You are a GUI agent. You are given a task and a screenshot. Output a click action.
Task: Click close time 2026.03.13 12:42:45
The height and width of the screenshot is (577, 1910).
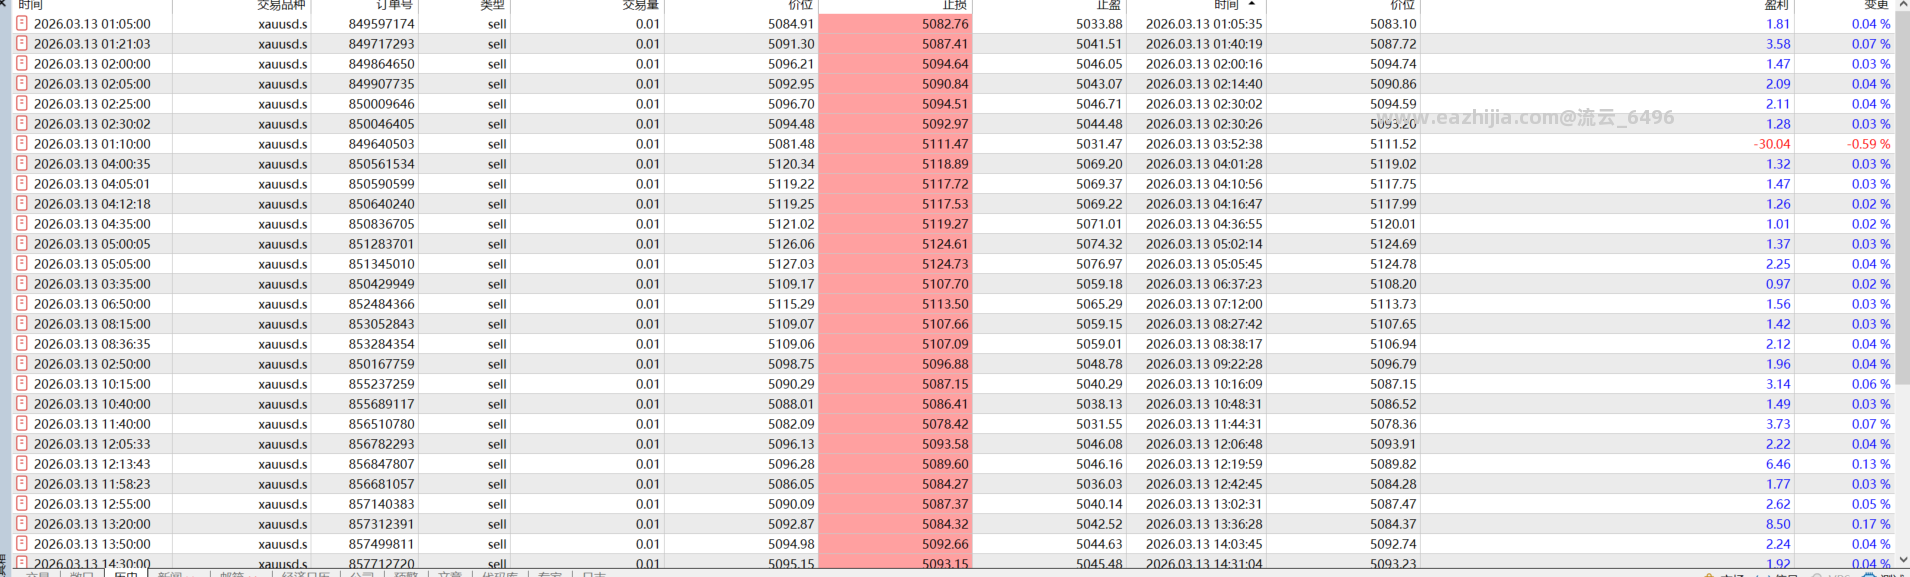[x=1204, y=484]
